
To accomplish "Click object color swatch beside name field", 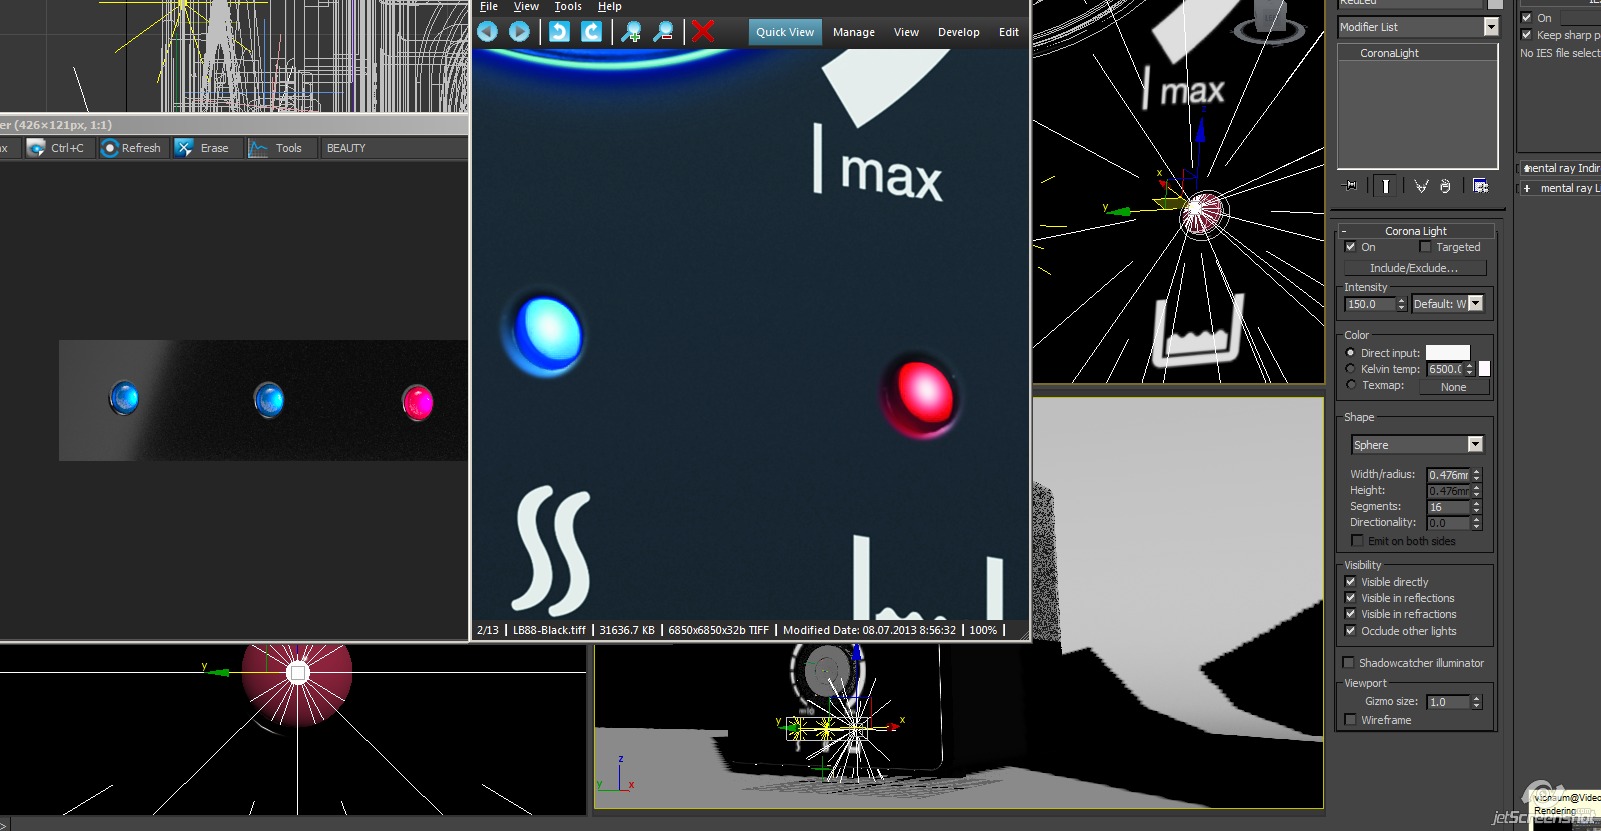I will 1495,4.
